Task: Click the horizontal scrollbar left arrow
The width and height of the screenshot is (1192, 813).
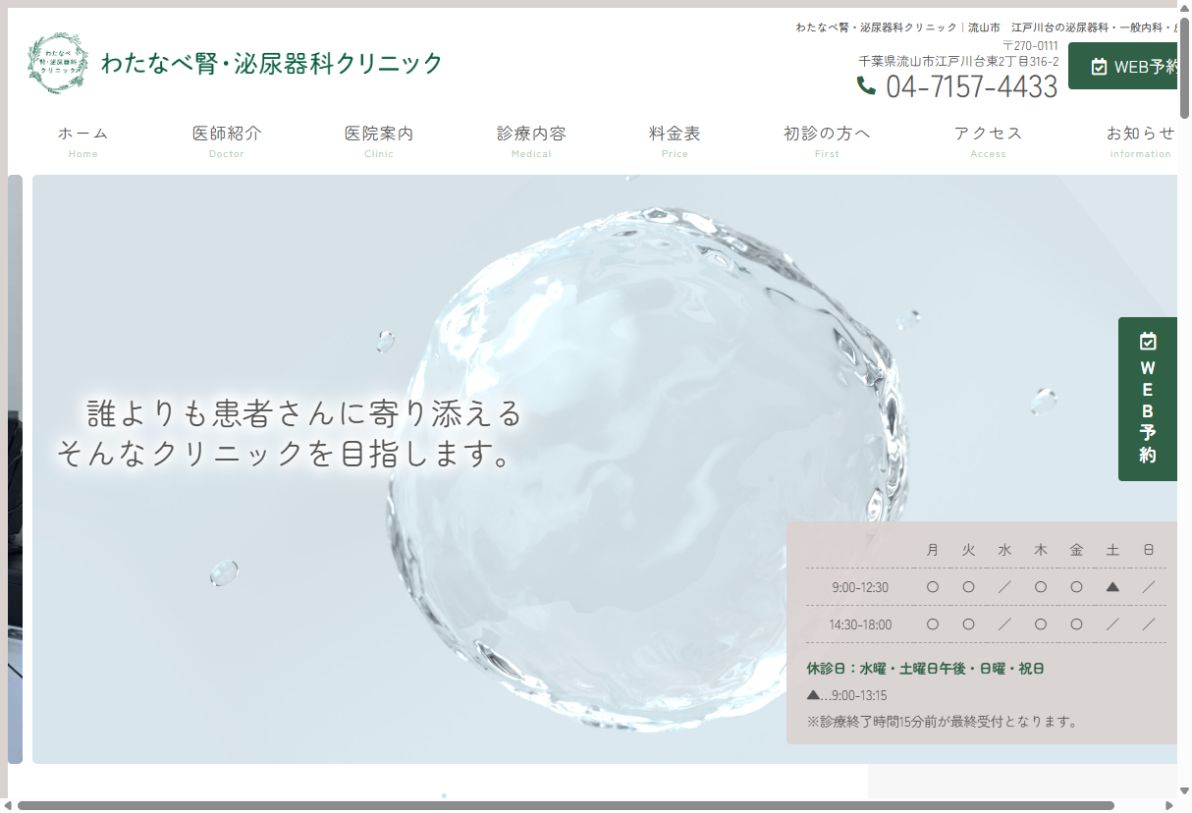Action: coord(8,805)
